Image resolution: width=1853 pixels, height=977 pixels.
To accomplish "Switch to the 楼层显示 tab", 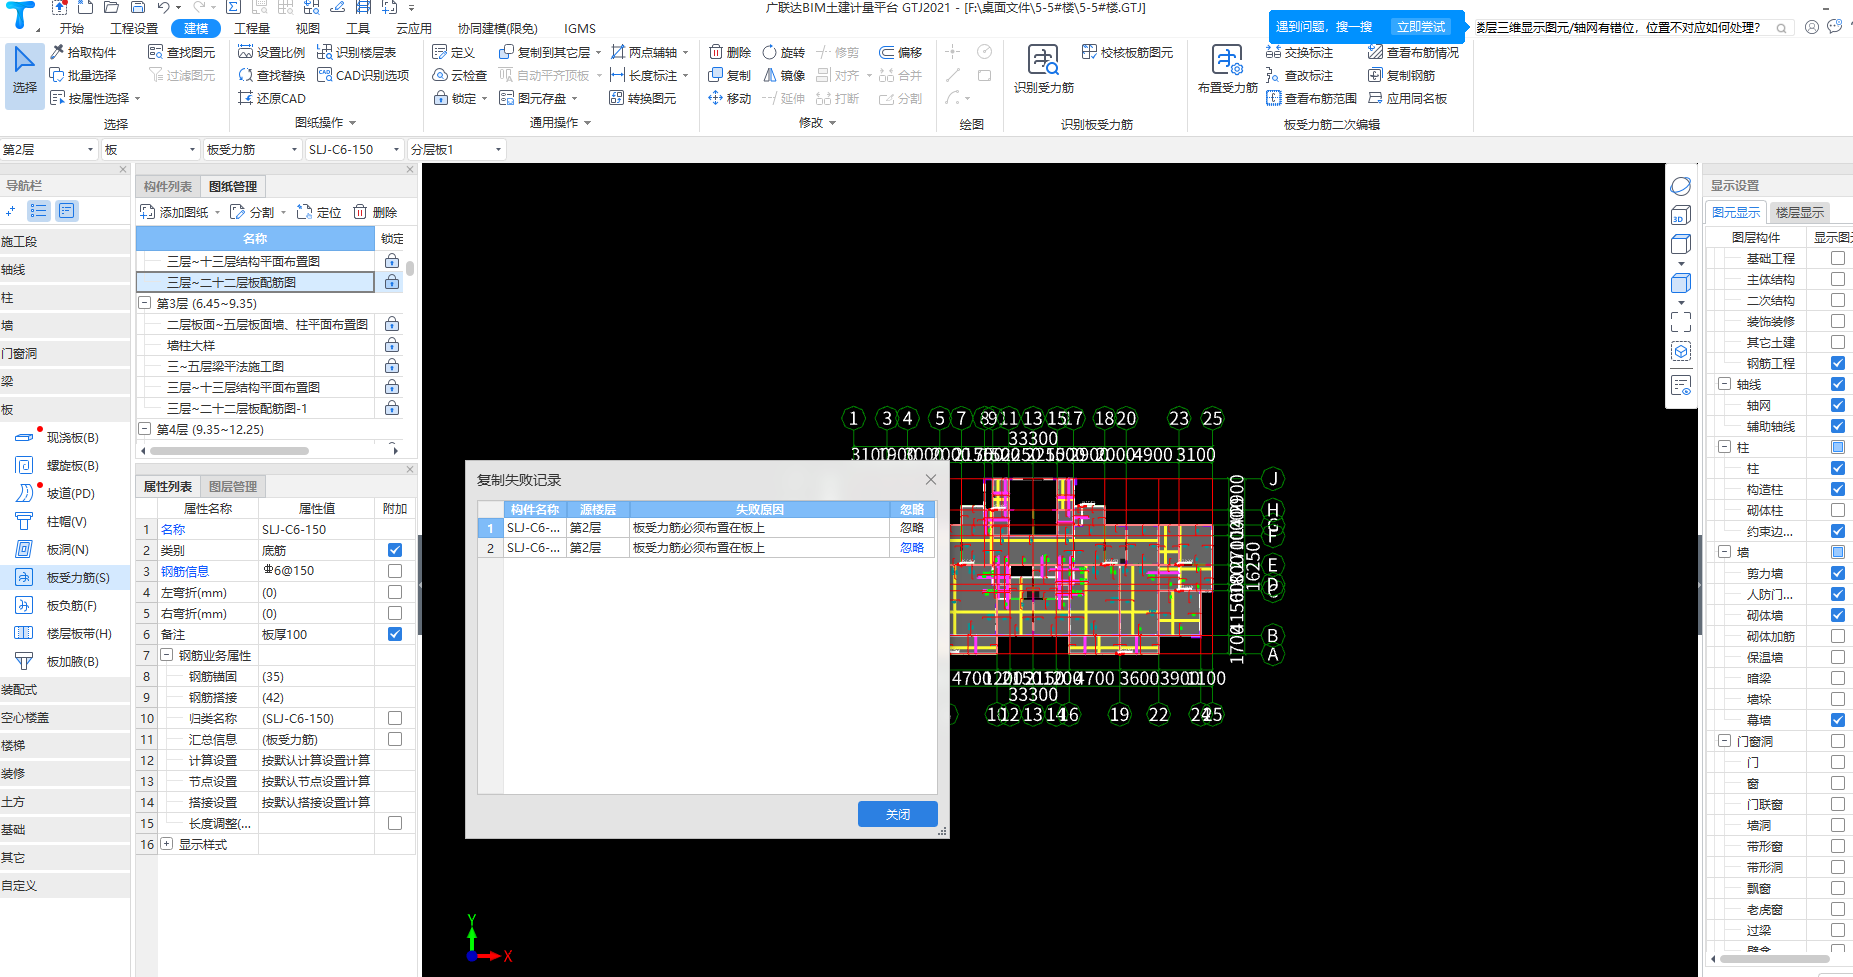I will point(1799,212).
